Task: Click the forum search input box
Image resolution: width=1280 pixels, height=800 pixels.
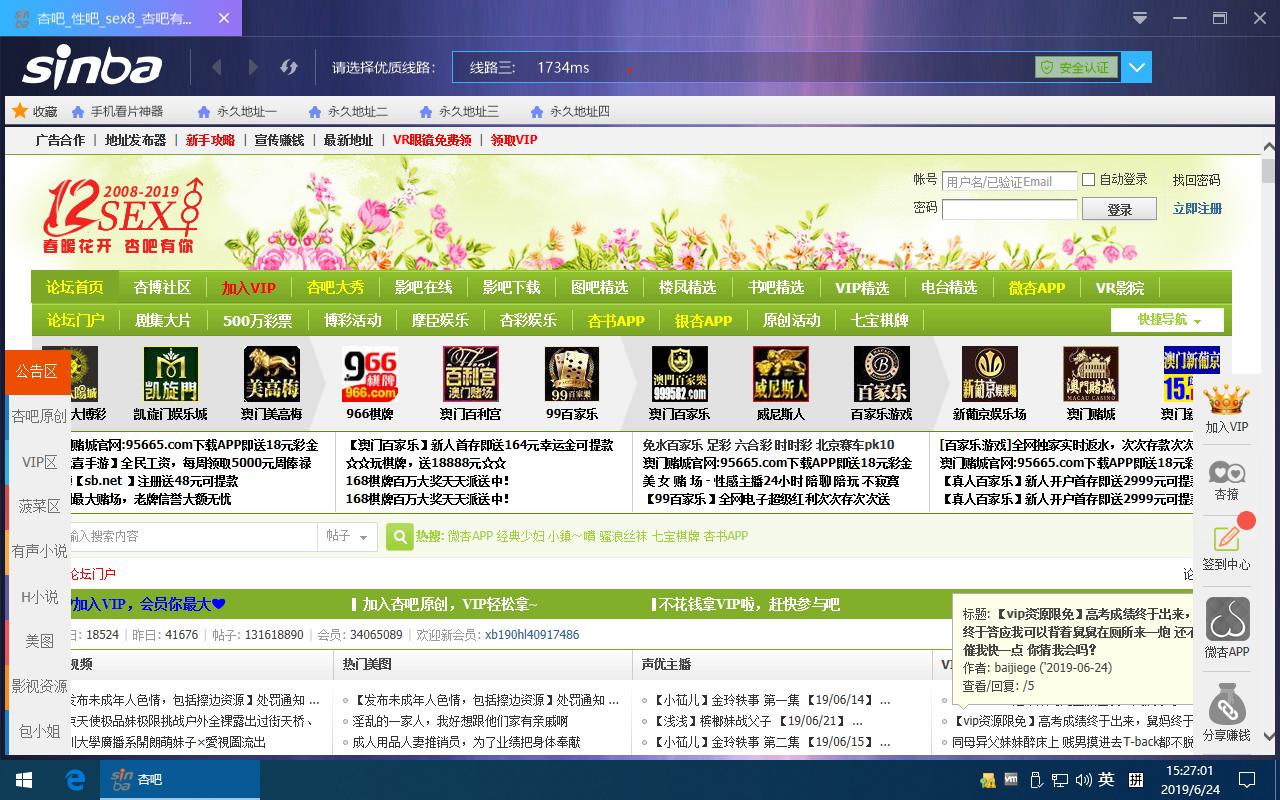Action: (x=192, y=536)
